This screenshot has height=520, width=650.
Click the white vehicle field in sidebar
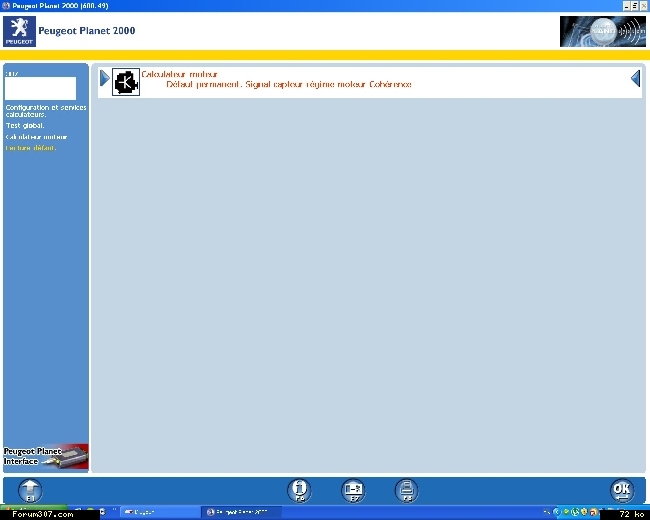coord(41,88)
